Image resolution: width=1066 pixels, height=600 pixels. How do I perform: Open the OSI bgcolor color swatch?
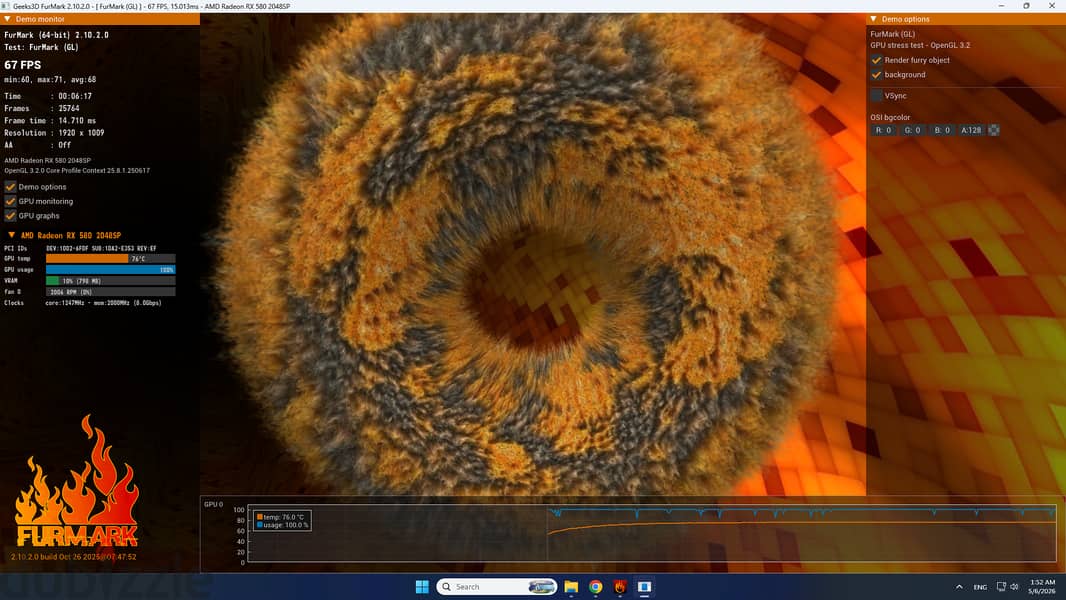pyautogui.click(x=993, y=130)
